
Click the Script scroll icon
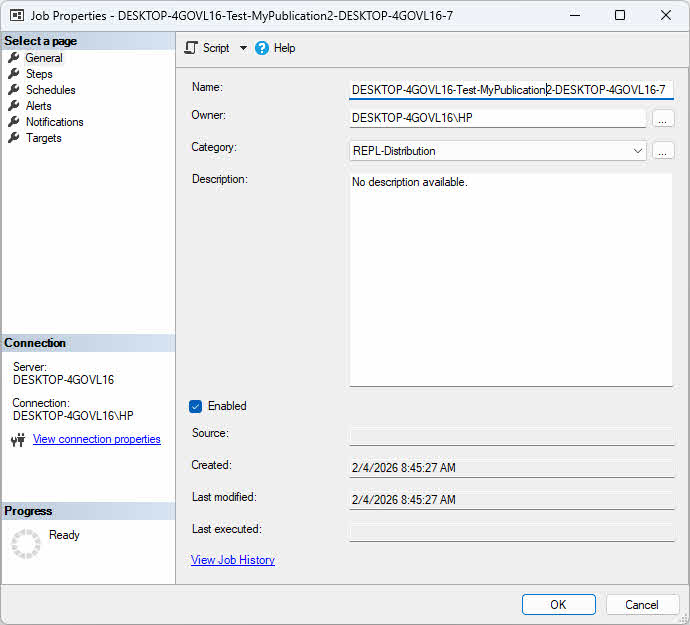click(191, 48)
